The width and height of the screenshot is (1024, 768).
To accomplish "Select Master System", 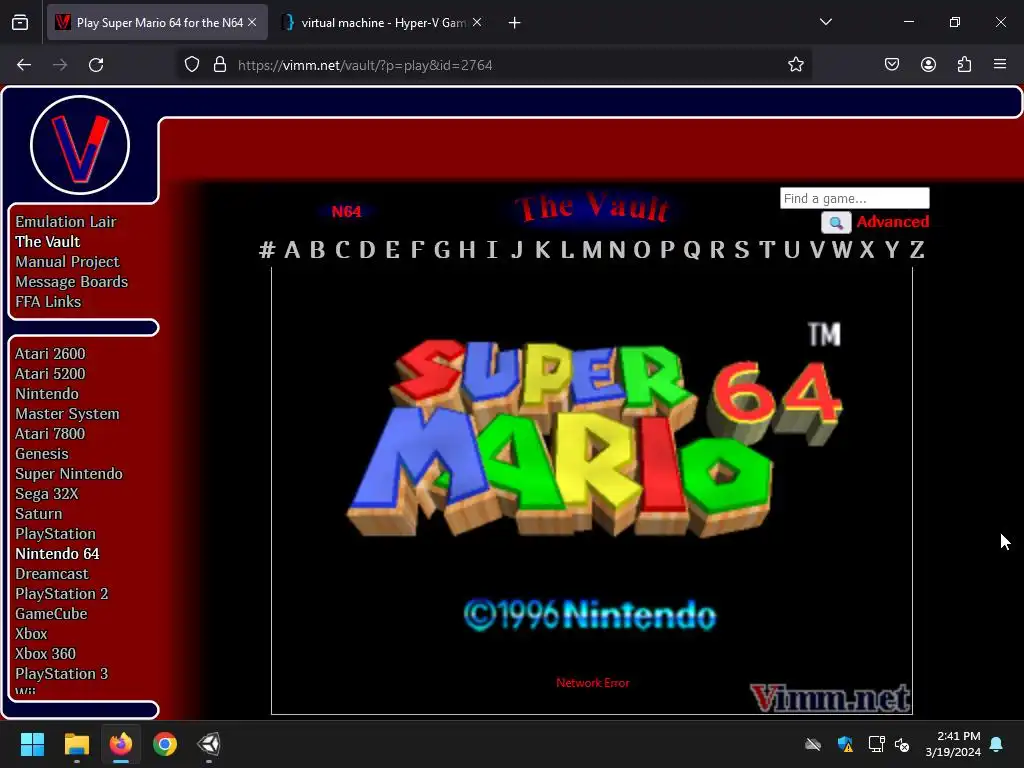I will coord(67,413).
